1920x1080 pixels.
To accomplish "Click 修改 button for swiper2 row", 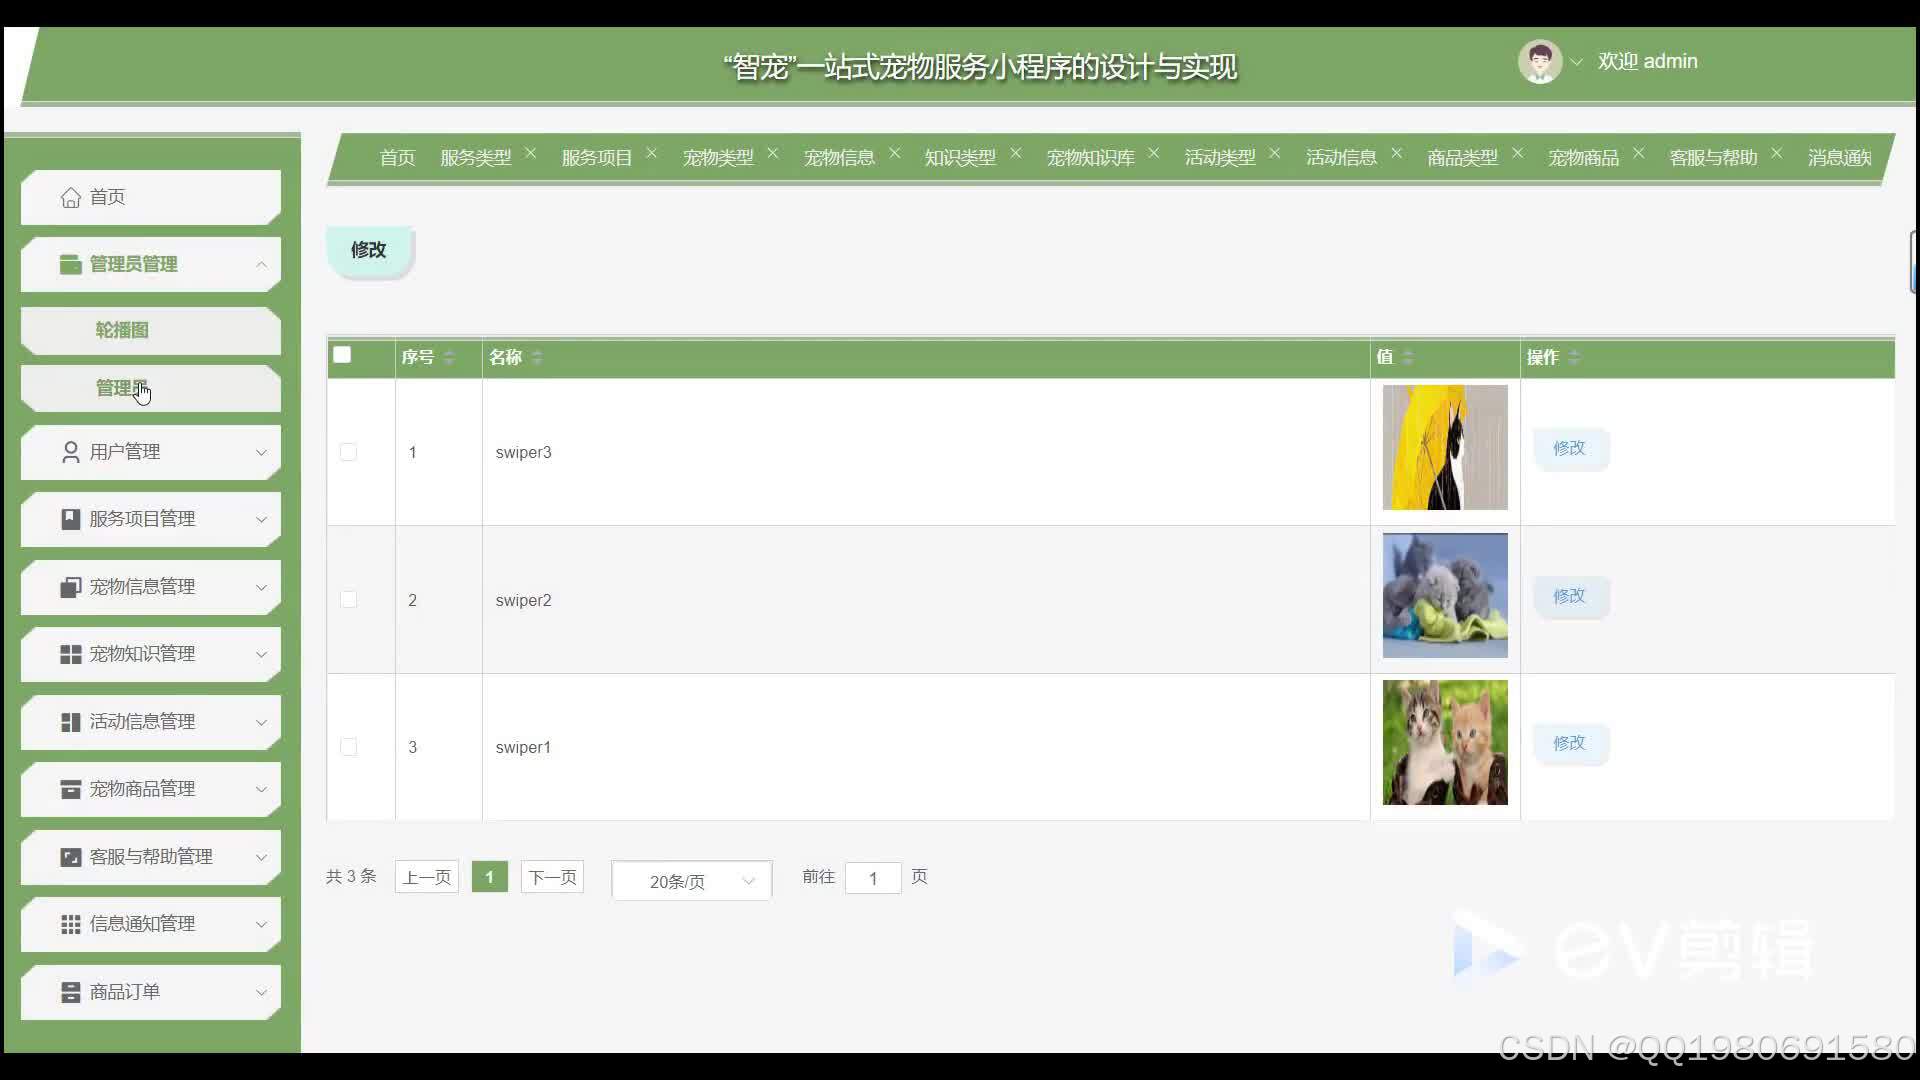I will [x=1569, y=596].
